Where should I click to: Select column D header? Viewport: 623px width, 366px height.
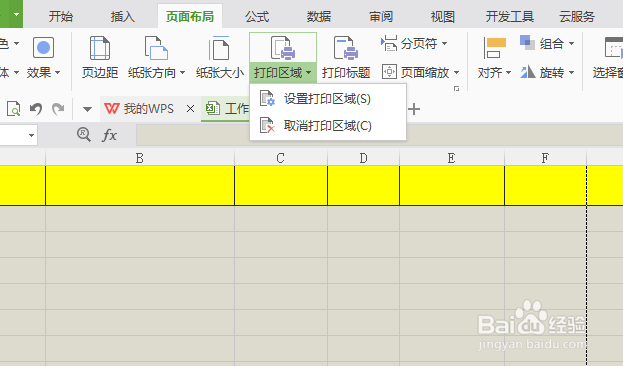pos(364,158)
